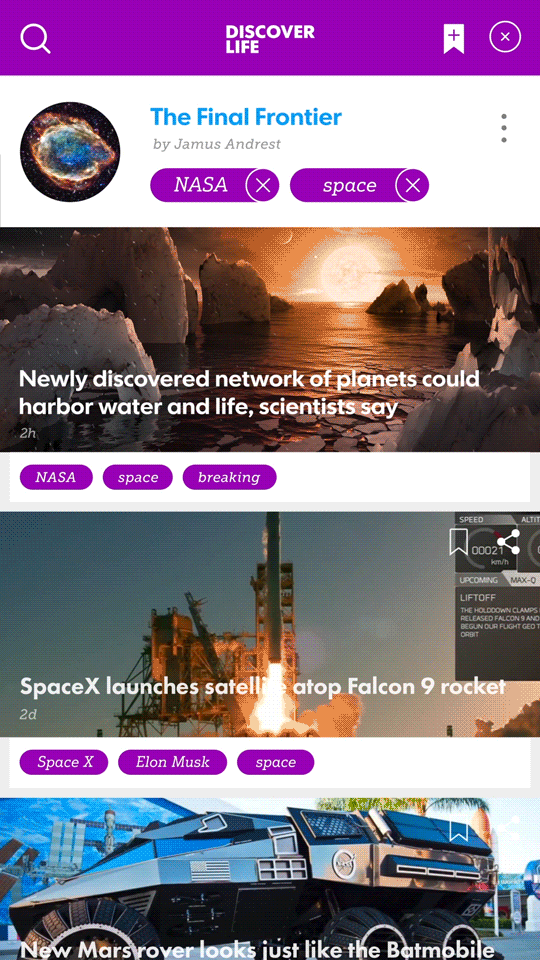The width and height of the screenshot is (540, 960).
Task: Select the breaking tag under planets article
Action: click(x=230, y=478)
